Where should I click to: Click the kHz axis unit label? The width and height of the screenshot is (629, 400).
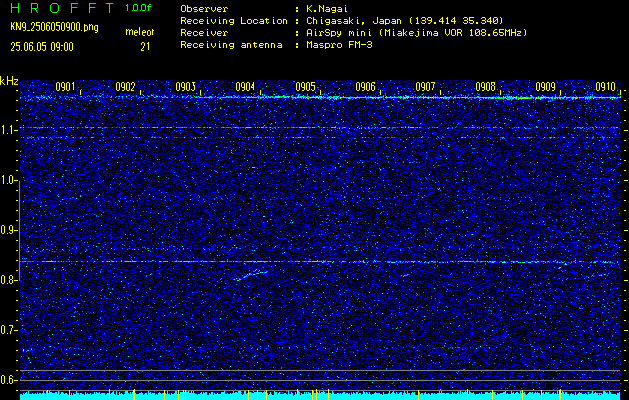pyautogui.click(x=9, y=81)
